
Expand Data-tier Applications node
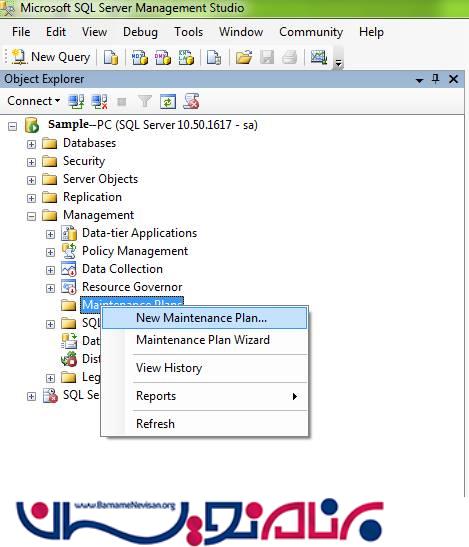point(50,234)
